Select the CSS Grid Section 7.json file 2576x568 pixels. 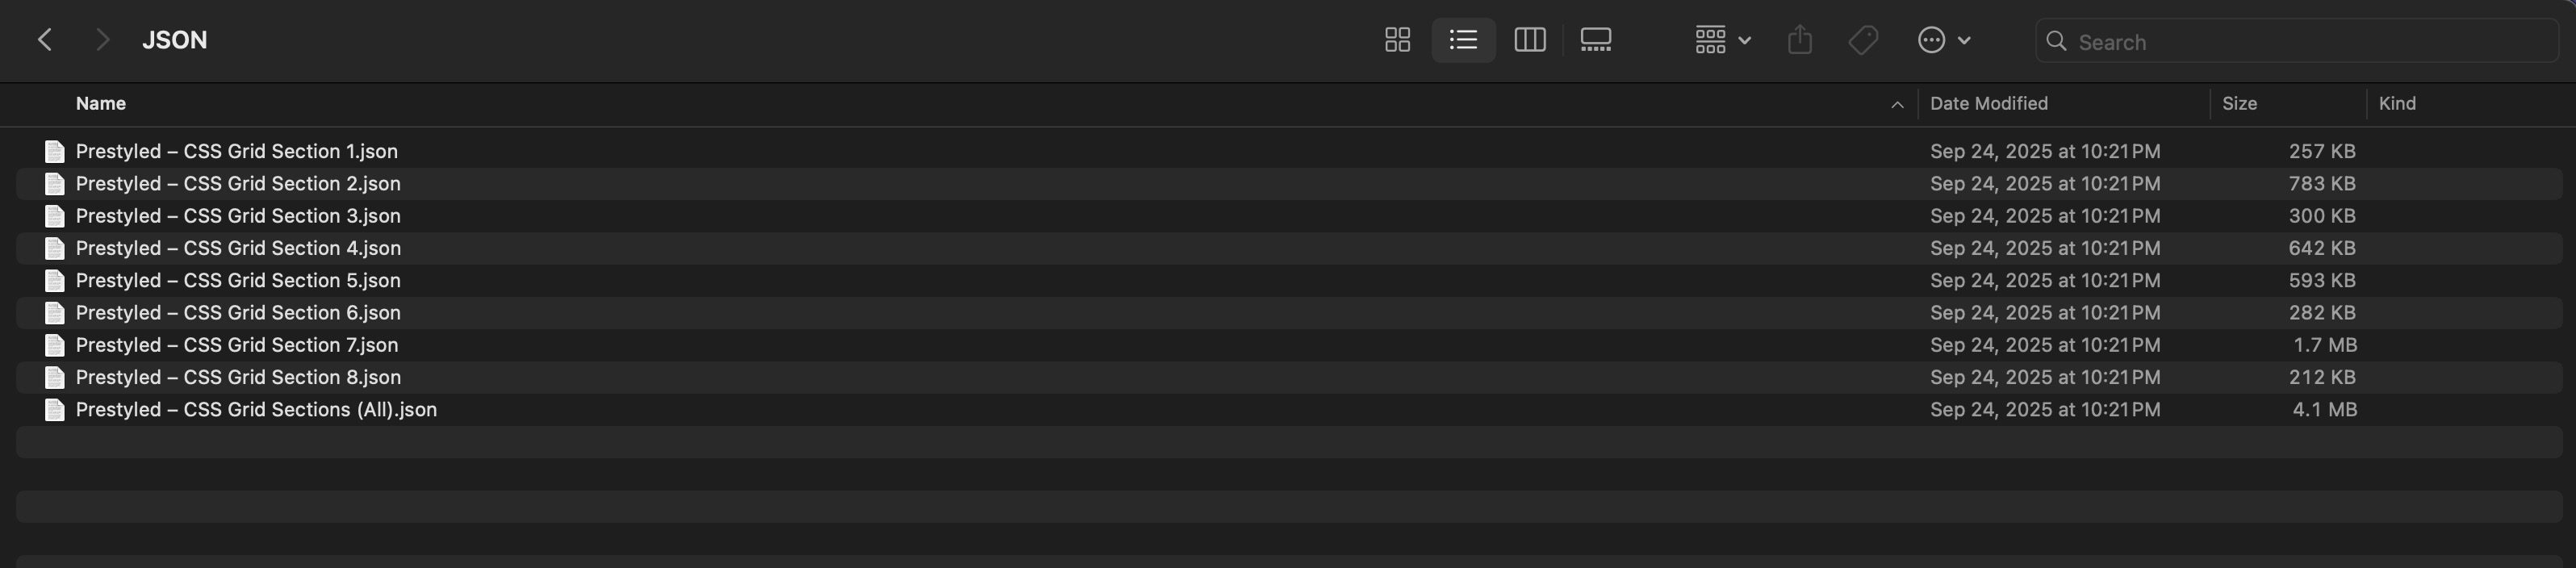[x=237, y=345]
